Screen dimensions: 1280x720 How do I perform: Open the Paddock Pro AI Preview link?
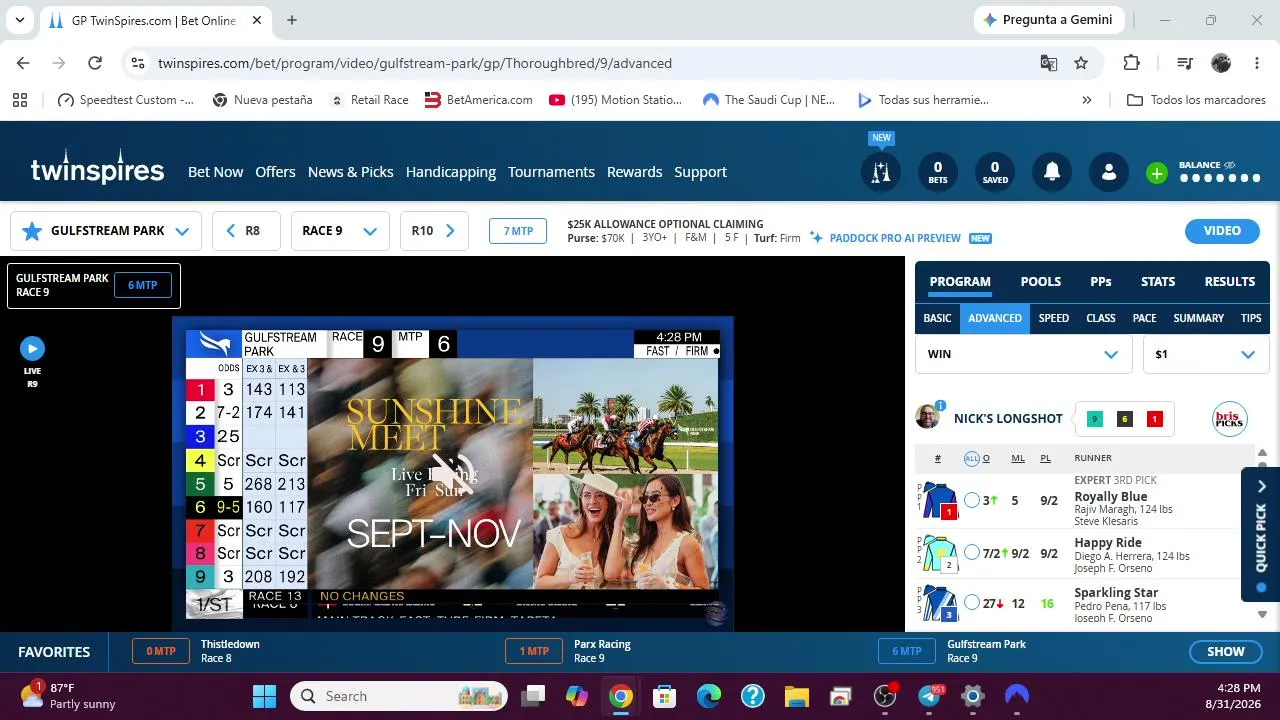895,238
